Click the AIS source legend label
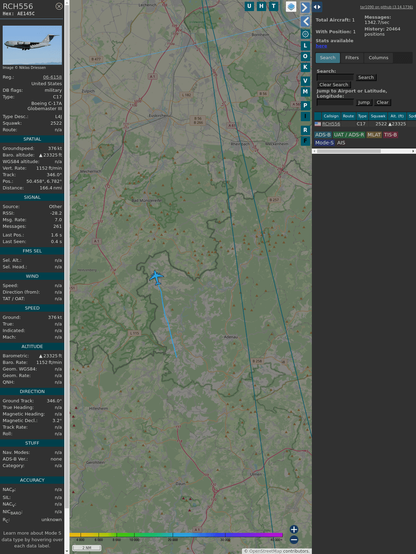 [341, 143]
